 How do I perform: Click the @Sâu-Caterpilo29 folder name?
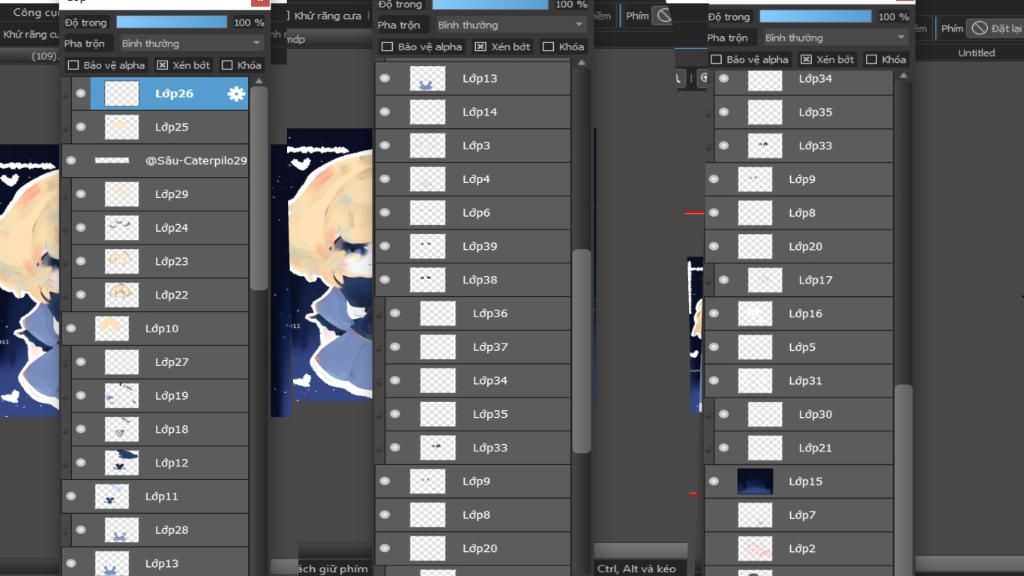coord(196,161)
